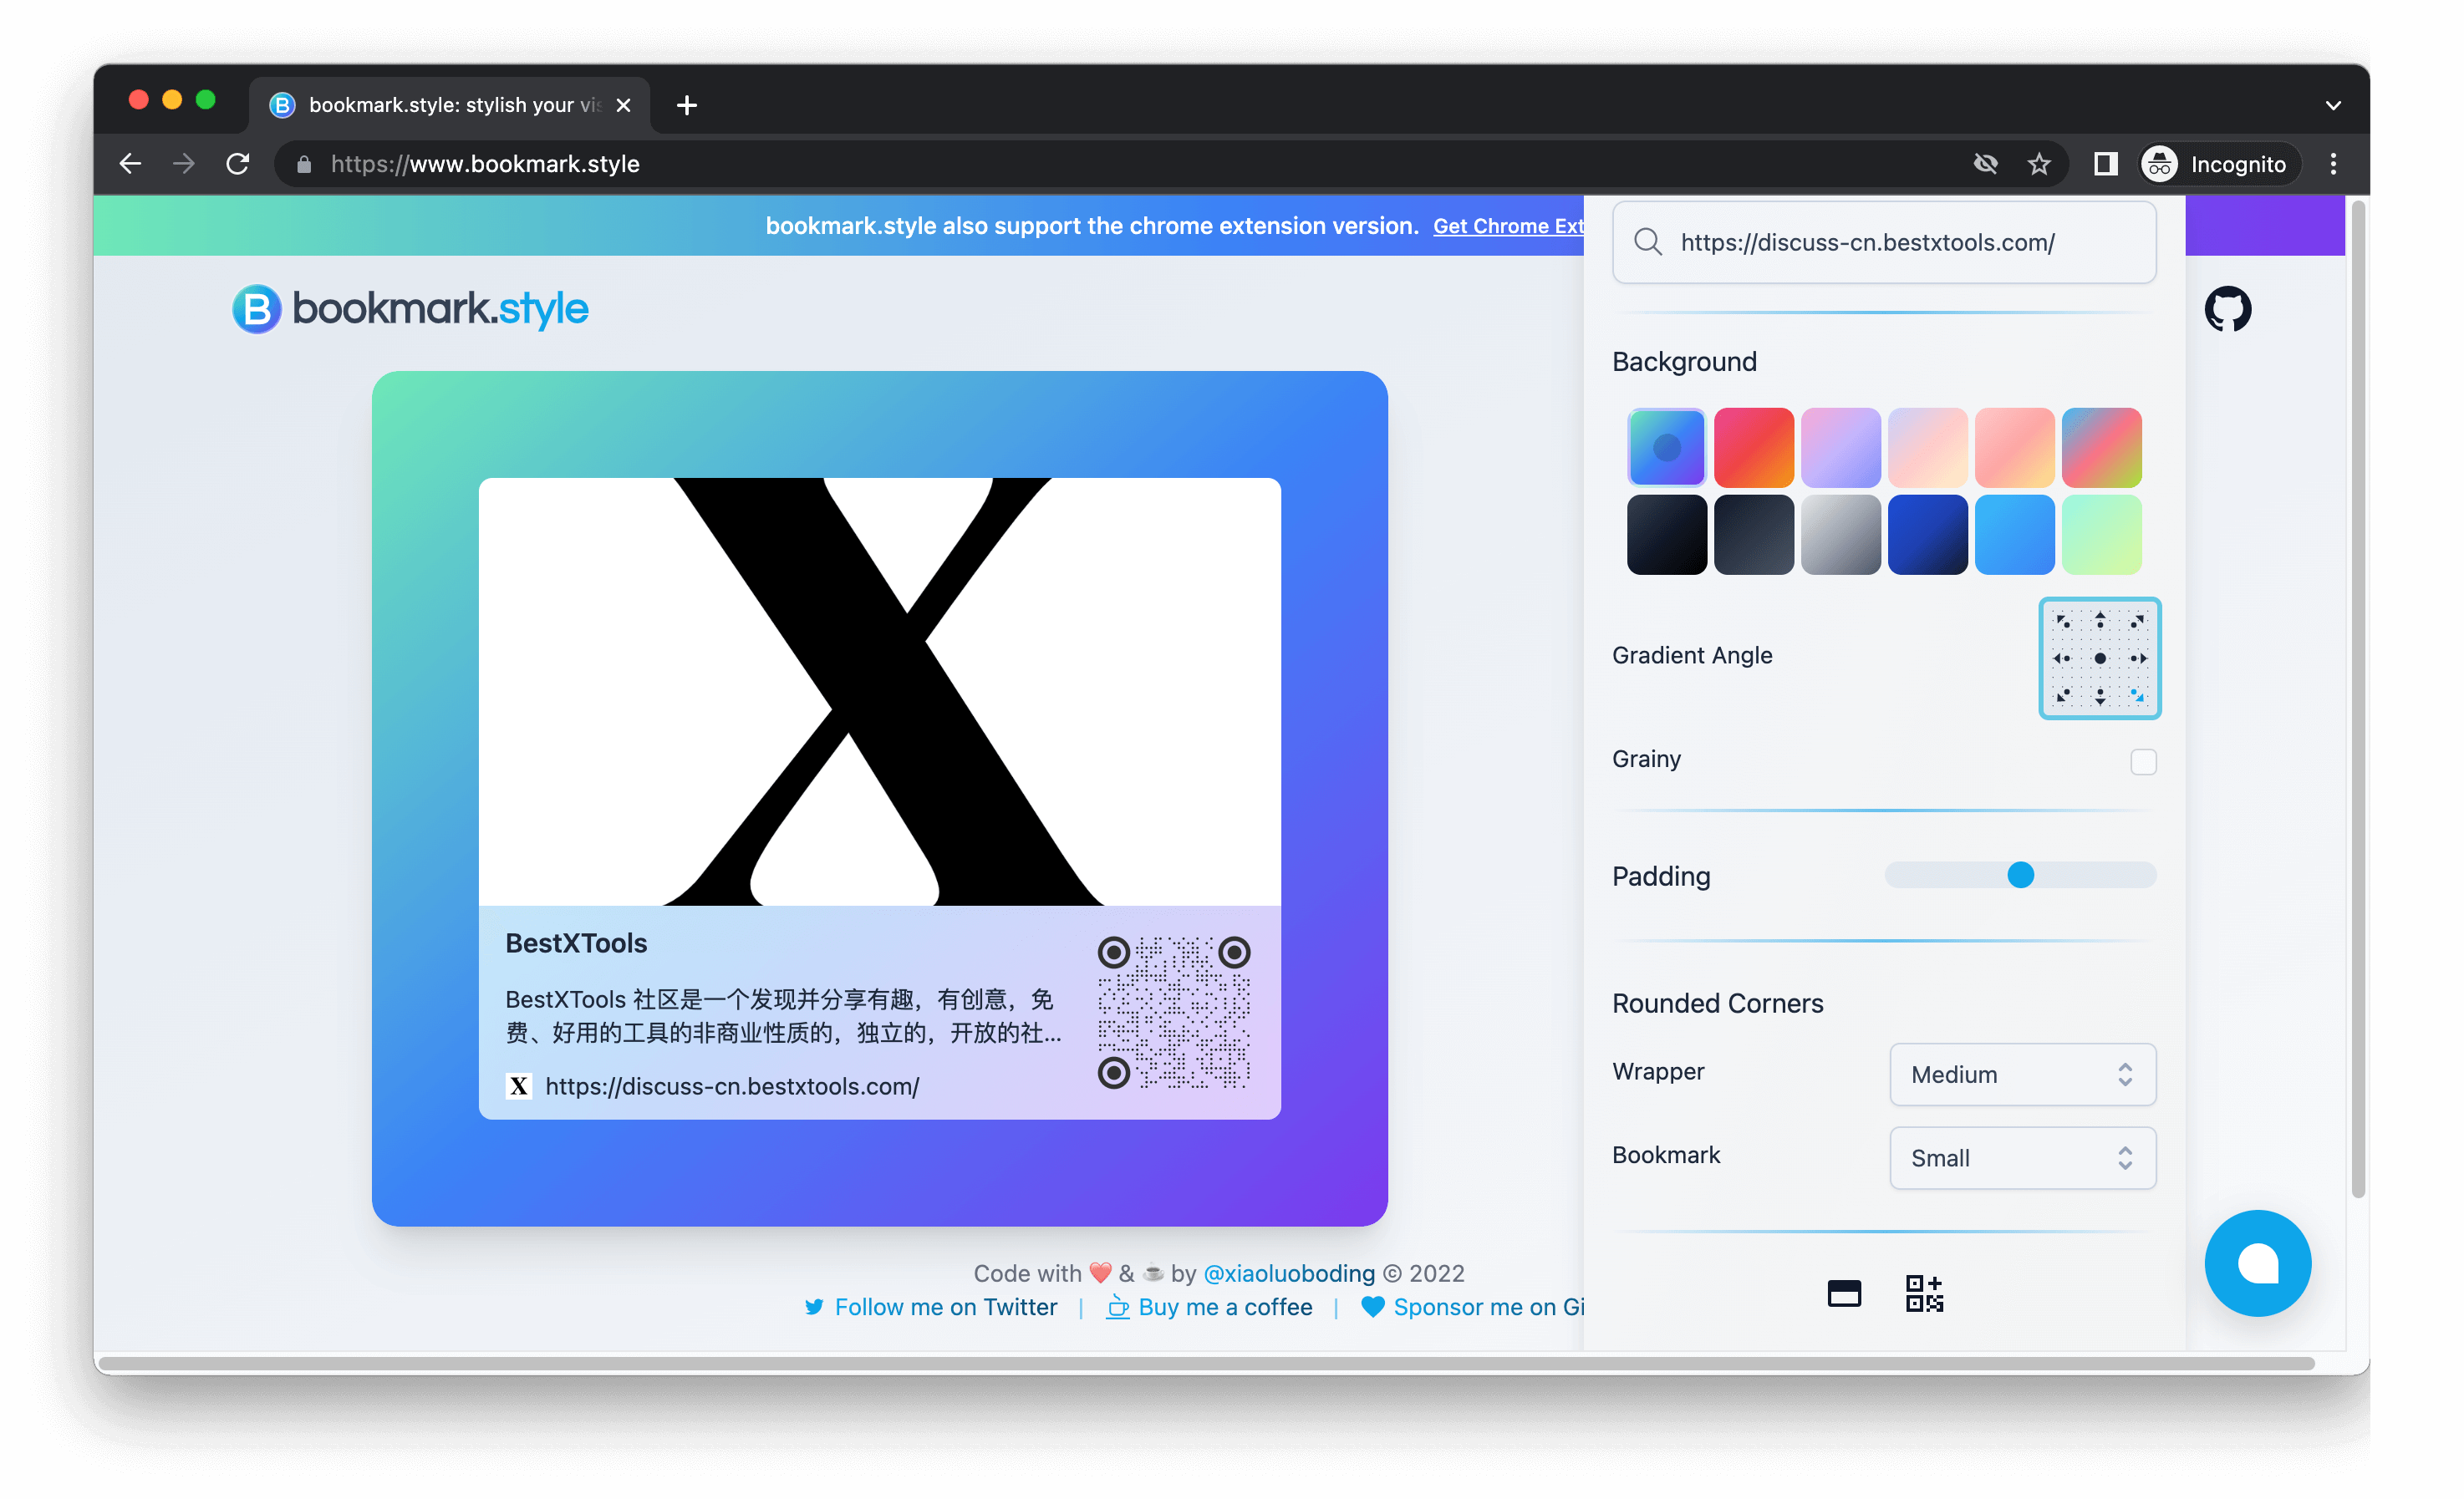Click Buy me a coffee link
The width and height of the screenshot is (2464, 1499).
[1223, 1307]
